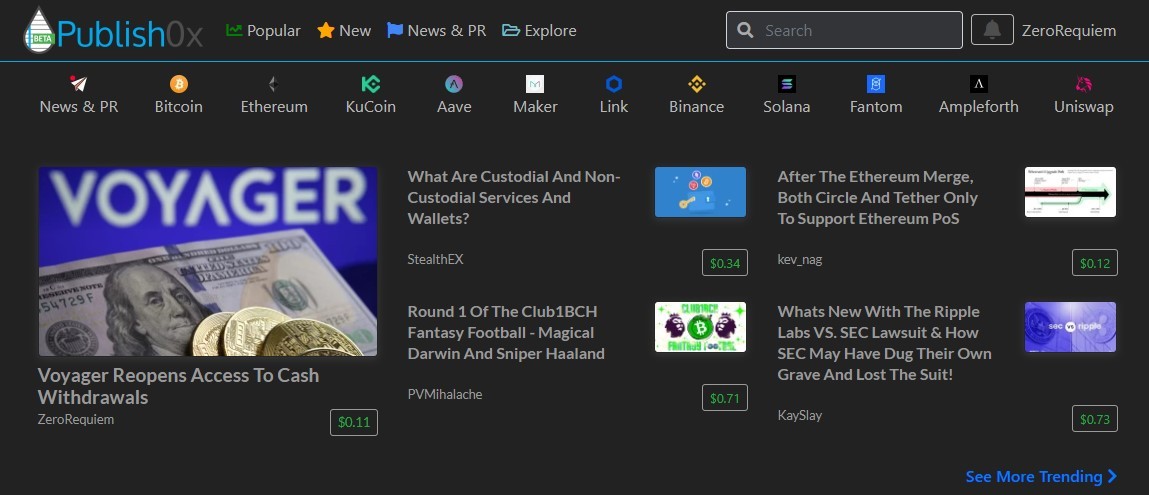Click the Maker logo icon
Image resolution: width=1149 pixels, height=495 pixels.
[x=535, y=83]
